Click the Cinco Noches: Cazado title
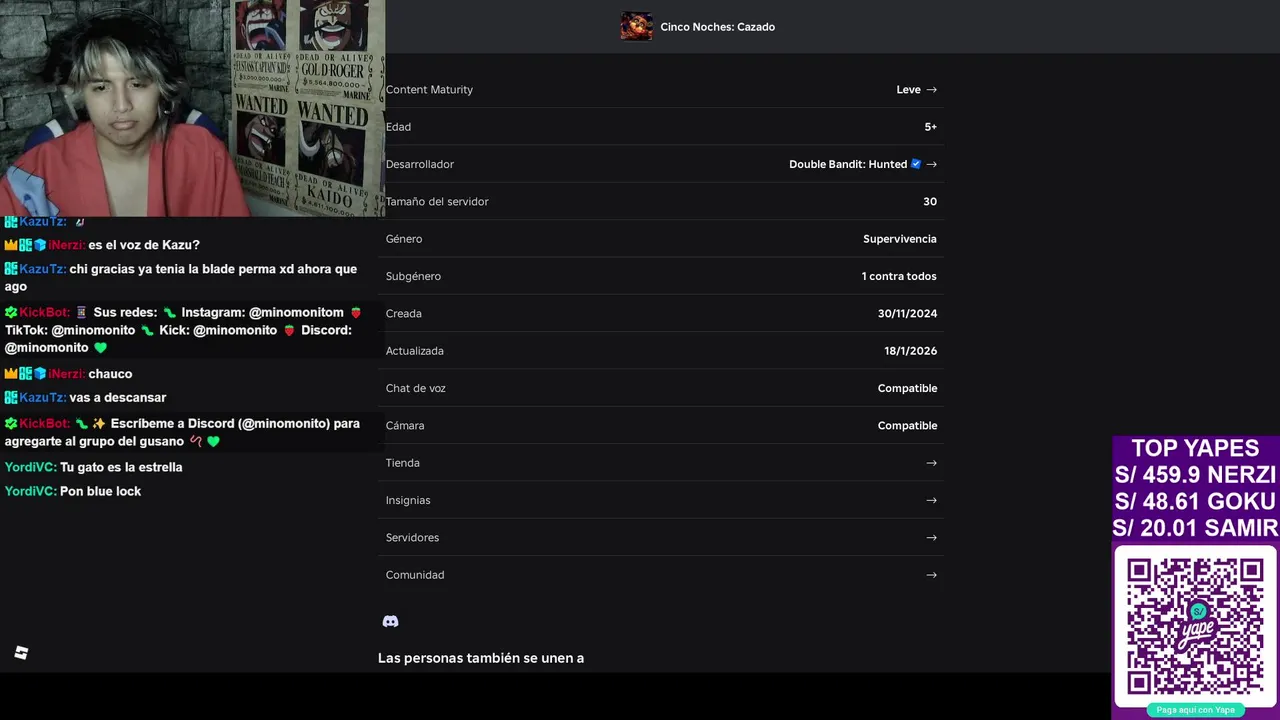The image size is (1280, 720). 717,27
